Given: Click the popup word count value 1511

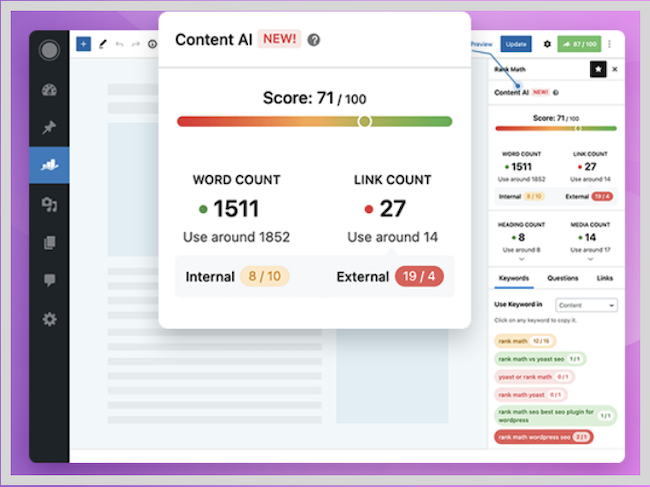Looking at the screenshot, I should click(x=236, y=208).
